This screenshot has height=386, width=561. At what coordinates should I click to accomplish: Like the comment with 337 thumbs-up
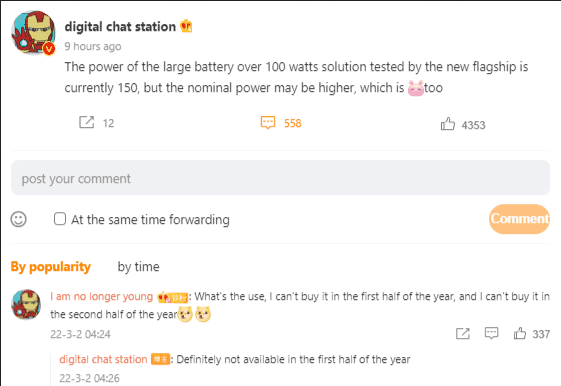[520, 333]
